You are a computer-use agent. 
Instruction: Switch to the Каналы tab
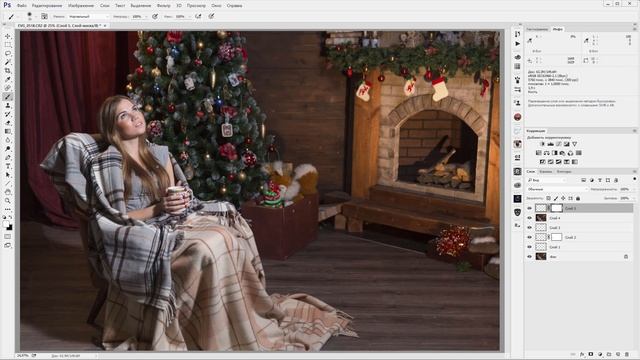tap(545, 171)
